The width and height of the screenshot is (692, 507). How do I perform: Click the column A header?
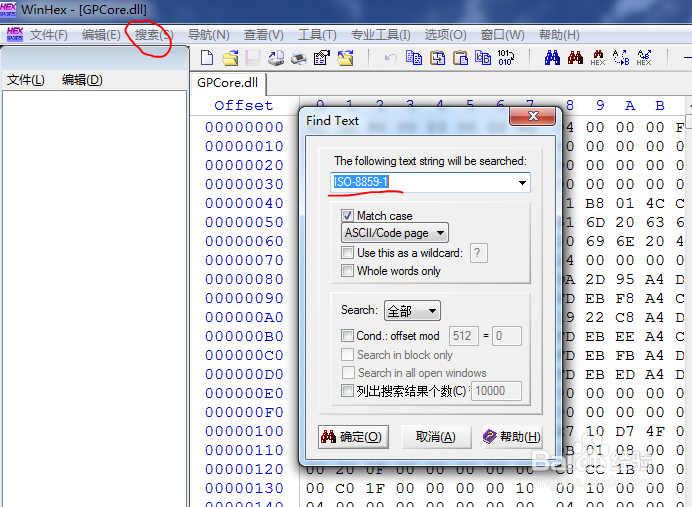point(630,105)
